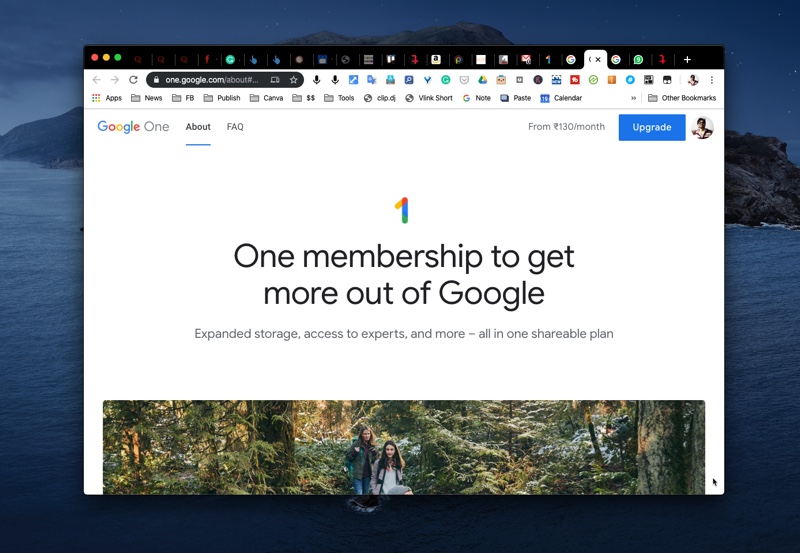Expand the Canva bookmarks folder

tap(266, 98)
